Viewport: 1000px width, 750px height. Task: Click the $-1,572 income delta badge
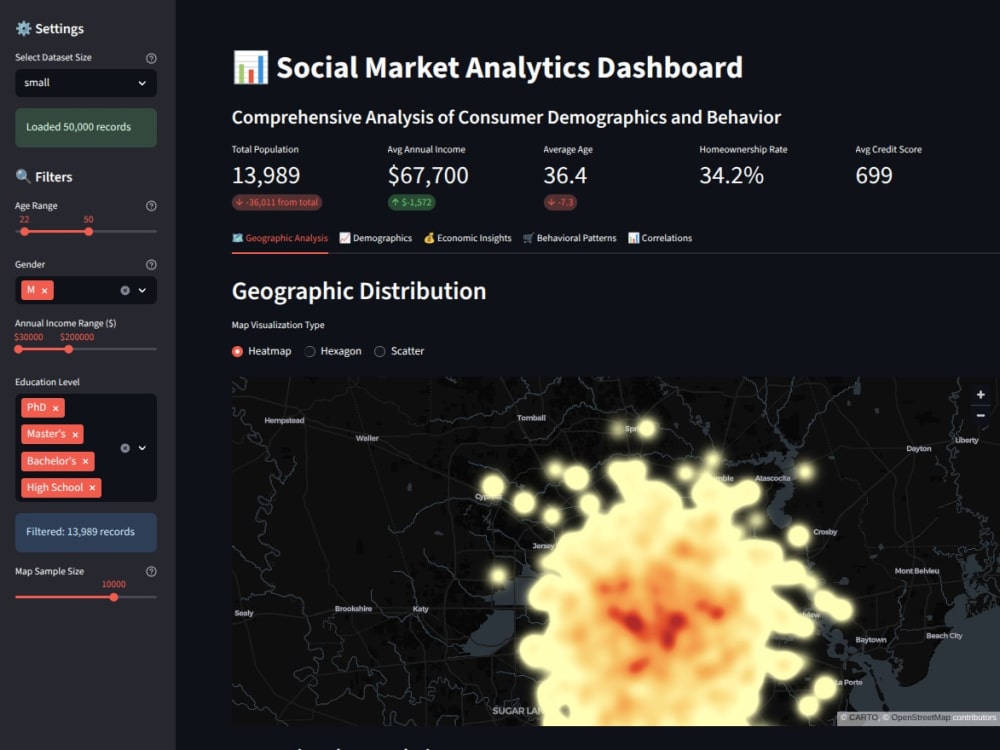[x=412, y=203]
